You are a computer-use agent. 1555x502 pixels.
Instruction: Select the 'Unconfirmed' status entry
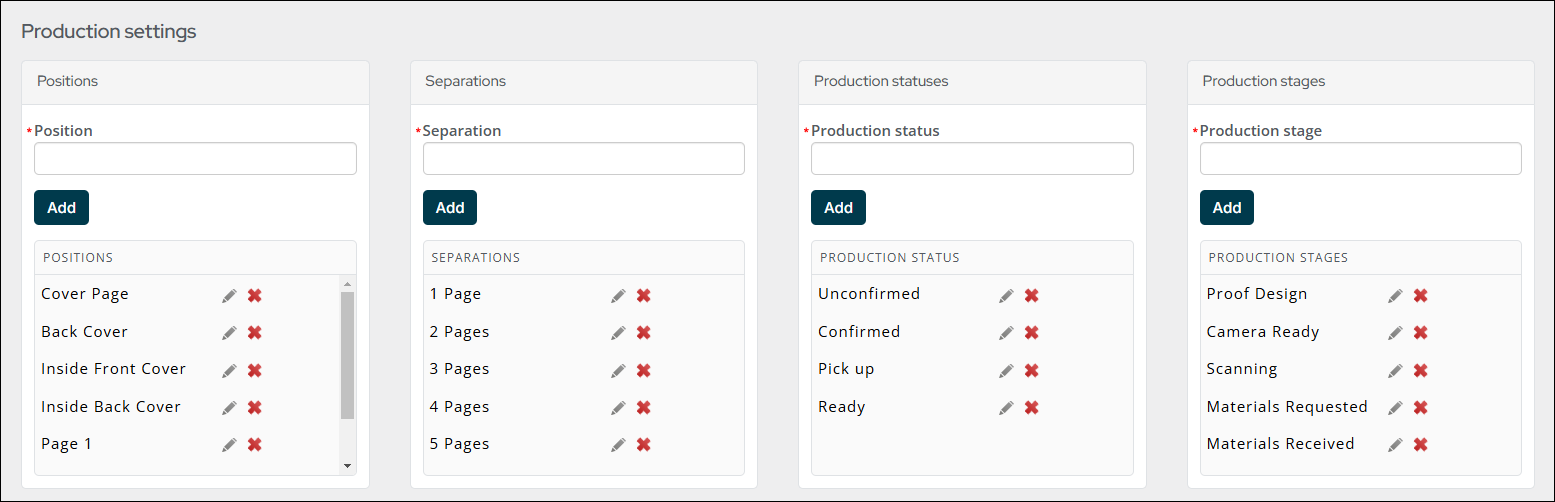[x=869, y=294]
